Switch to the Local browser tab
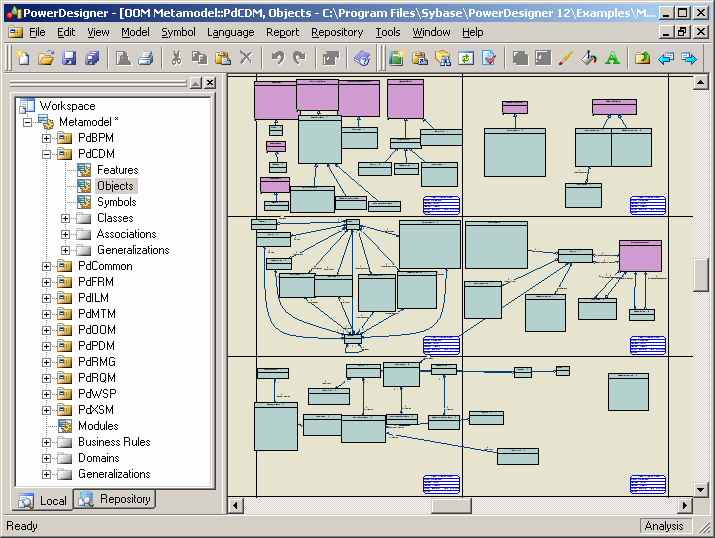Viewport: 715px width, 538px height. coord(42,501)
